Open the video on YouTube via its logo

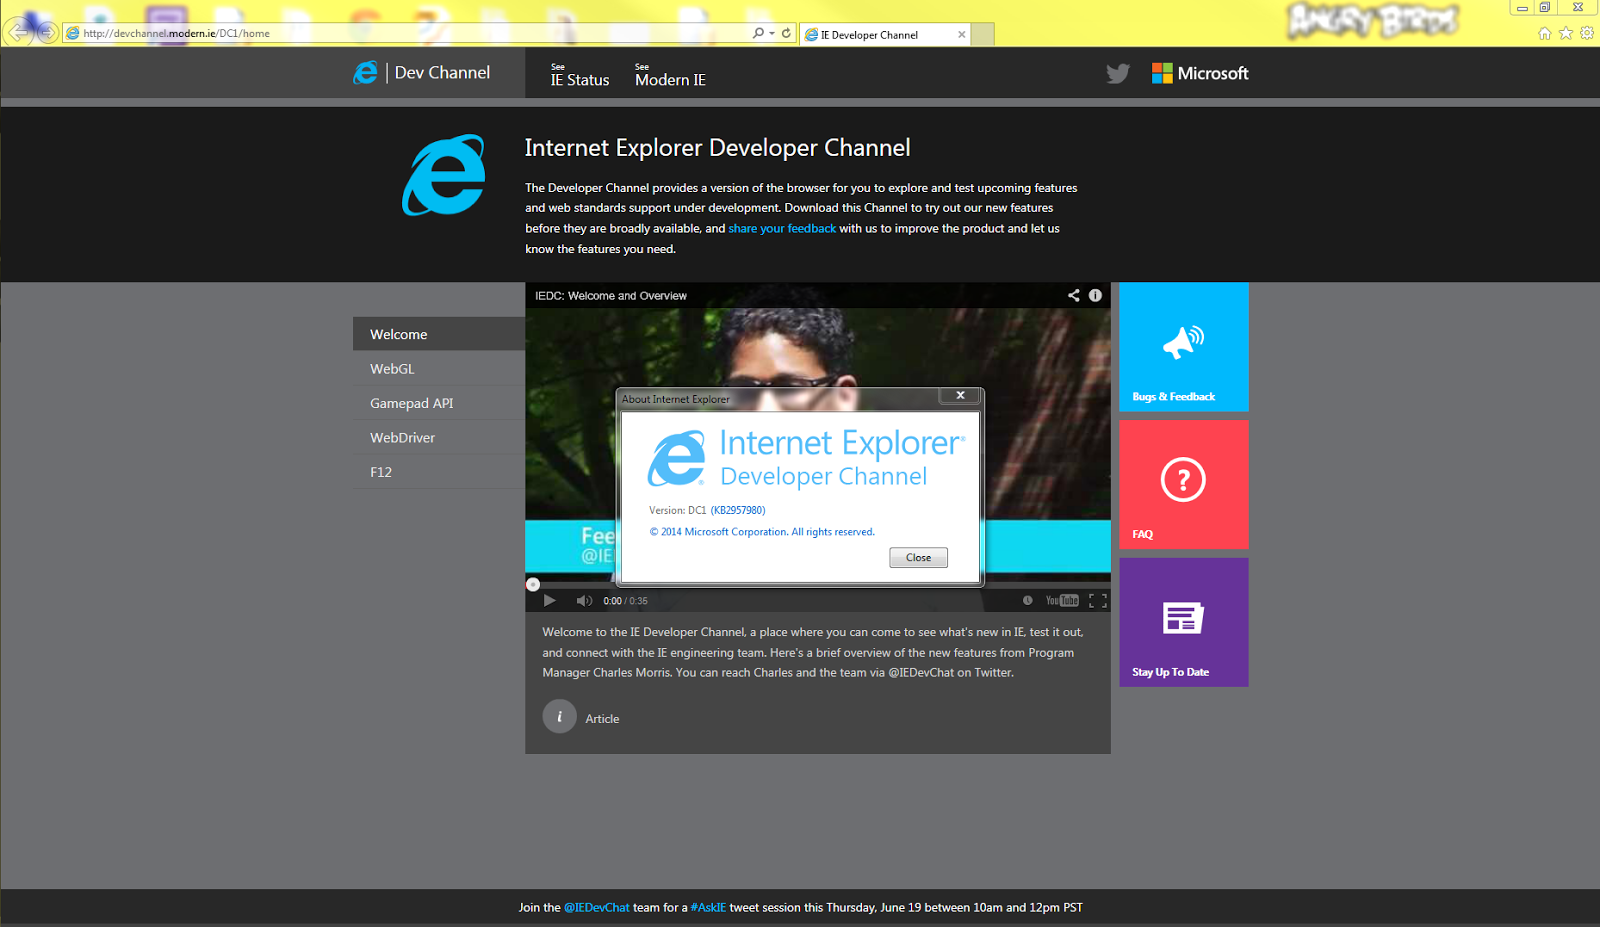(x=1060, y=600)
